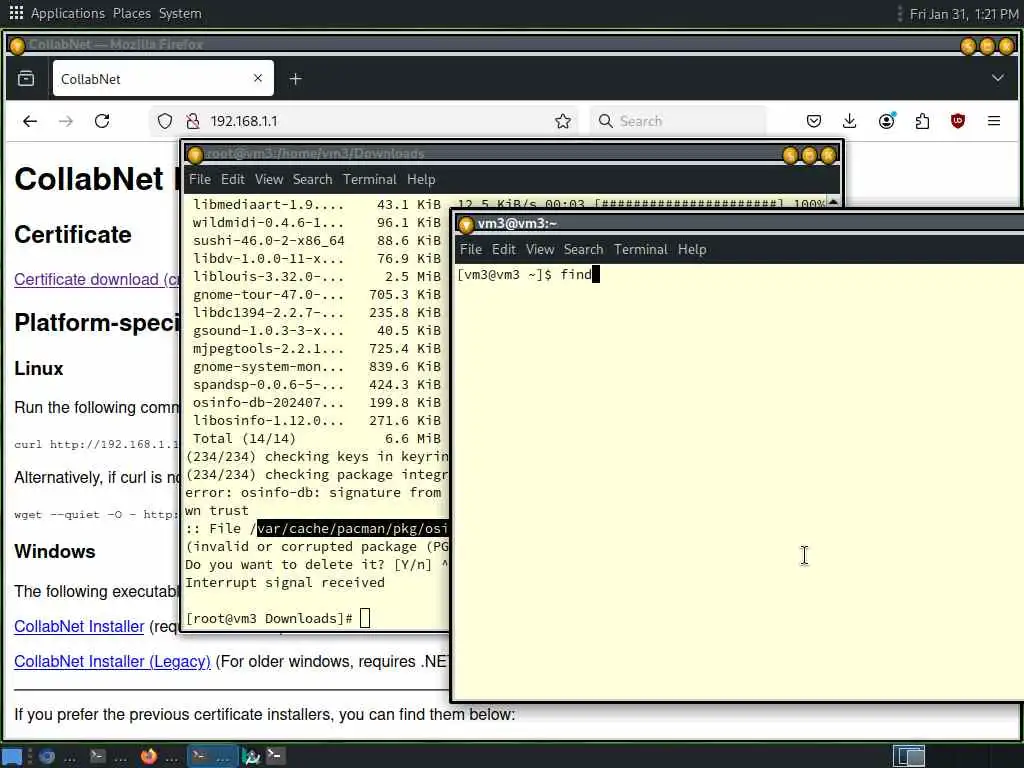Screen dimensions: 1024x768
Task: Open tracking protection shield icon
Action: click(x=165, y=121)
